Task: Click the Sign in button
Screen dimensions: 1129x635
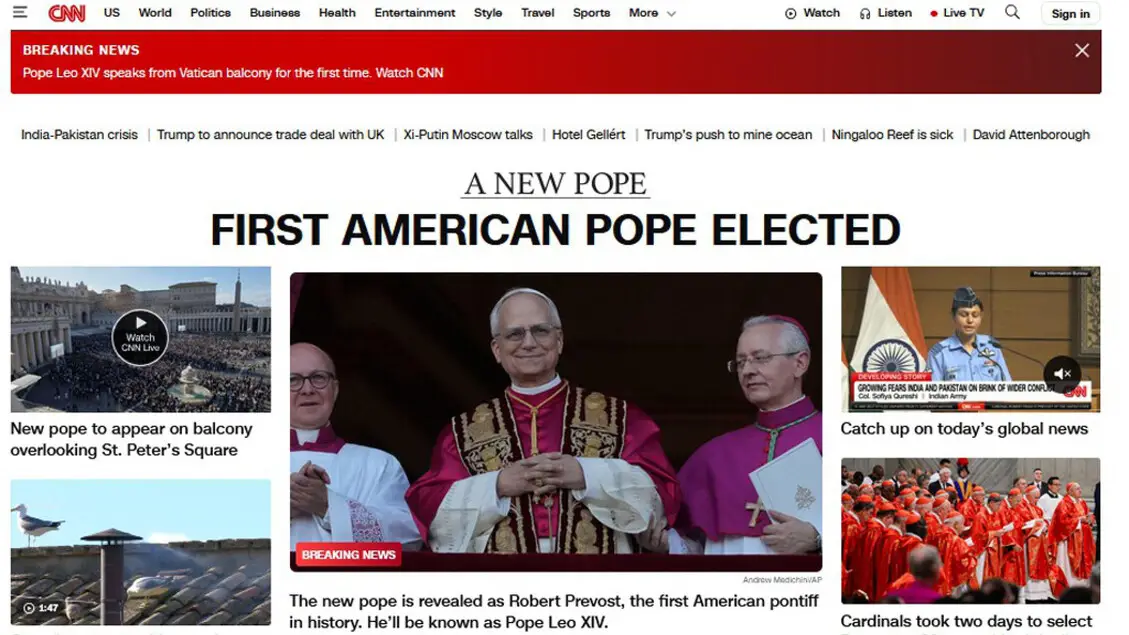Action: [1070, 14]
